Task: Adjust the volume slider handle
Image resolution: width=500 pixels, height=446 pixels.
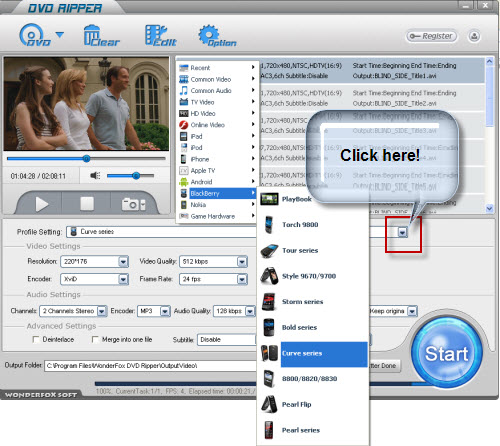Action: tap(136, 176)
